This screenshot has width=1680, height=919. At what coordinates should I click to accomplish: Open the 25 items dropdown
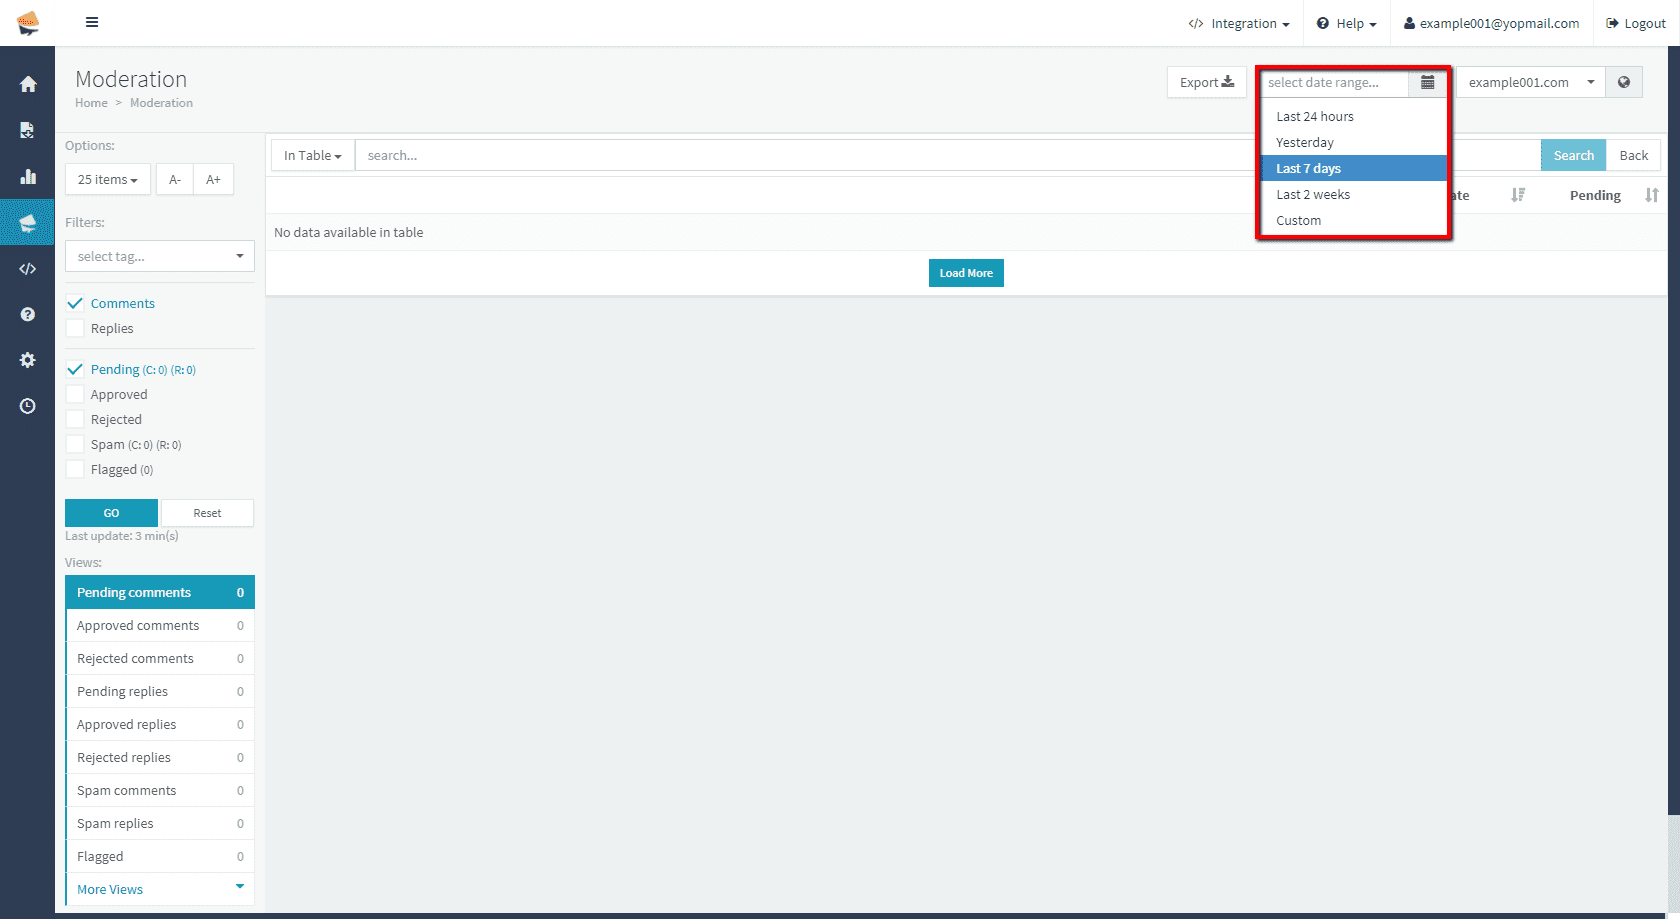click(107, 180)
